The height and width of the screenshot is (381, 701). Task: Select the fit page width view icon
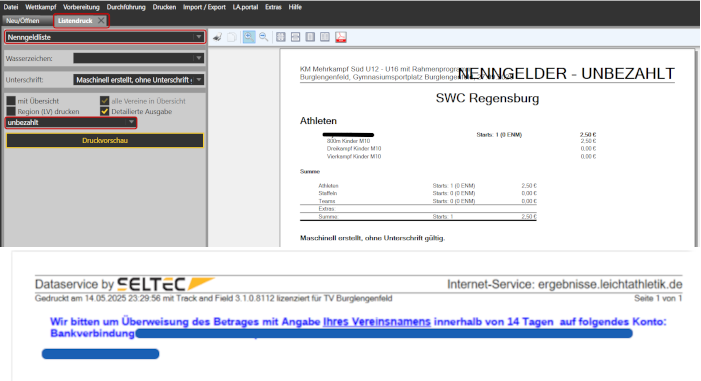click(x=295, y=37)
